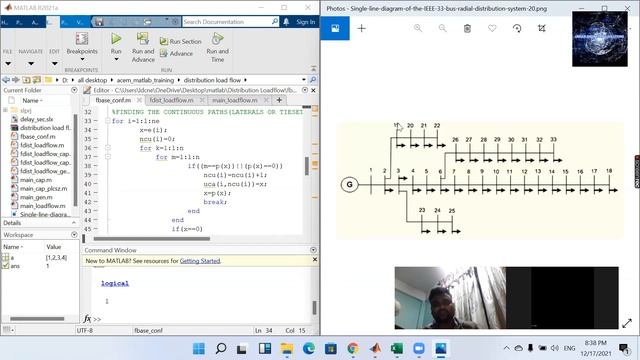Open the crop tool in Photos
Viewport: 640px width, 360px height.
tap(542, 28)
